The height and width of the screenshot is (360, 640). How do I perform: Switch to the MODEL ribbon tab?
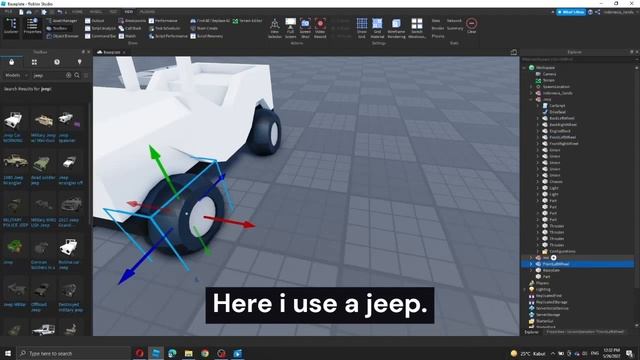point(96,12)
